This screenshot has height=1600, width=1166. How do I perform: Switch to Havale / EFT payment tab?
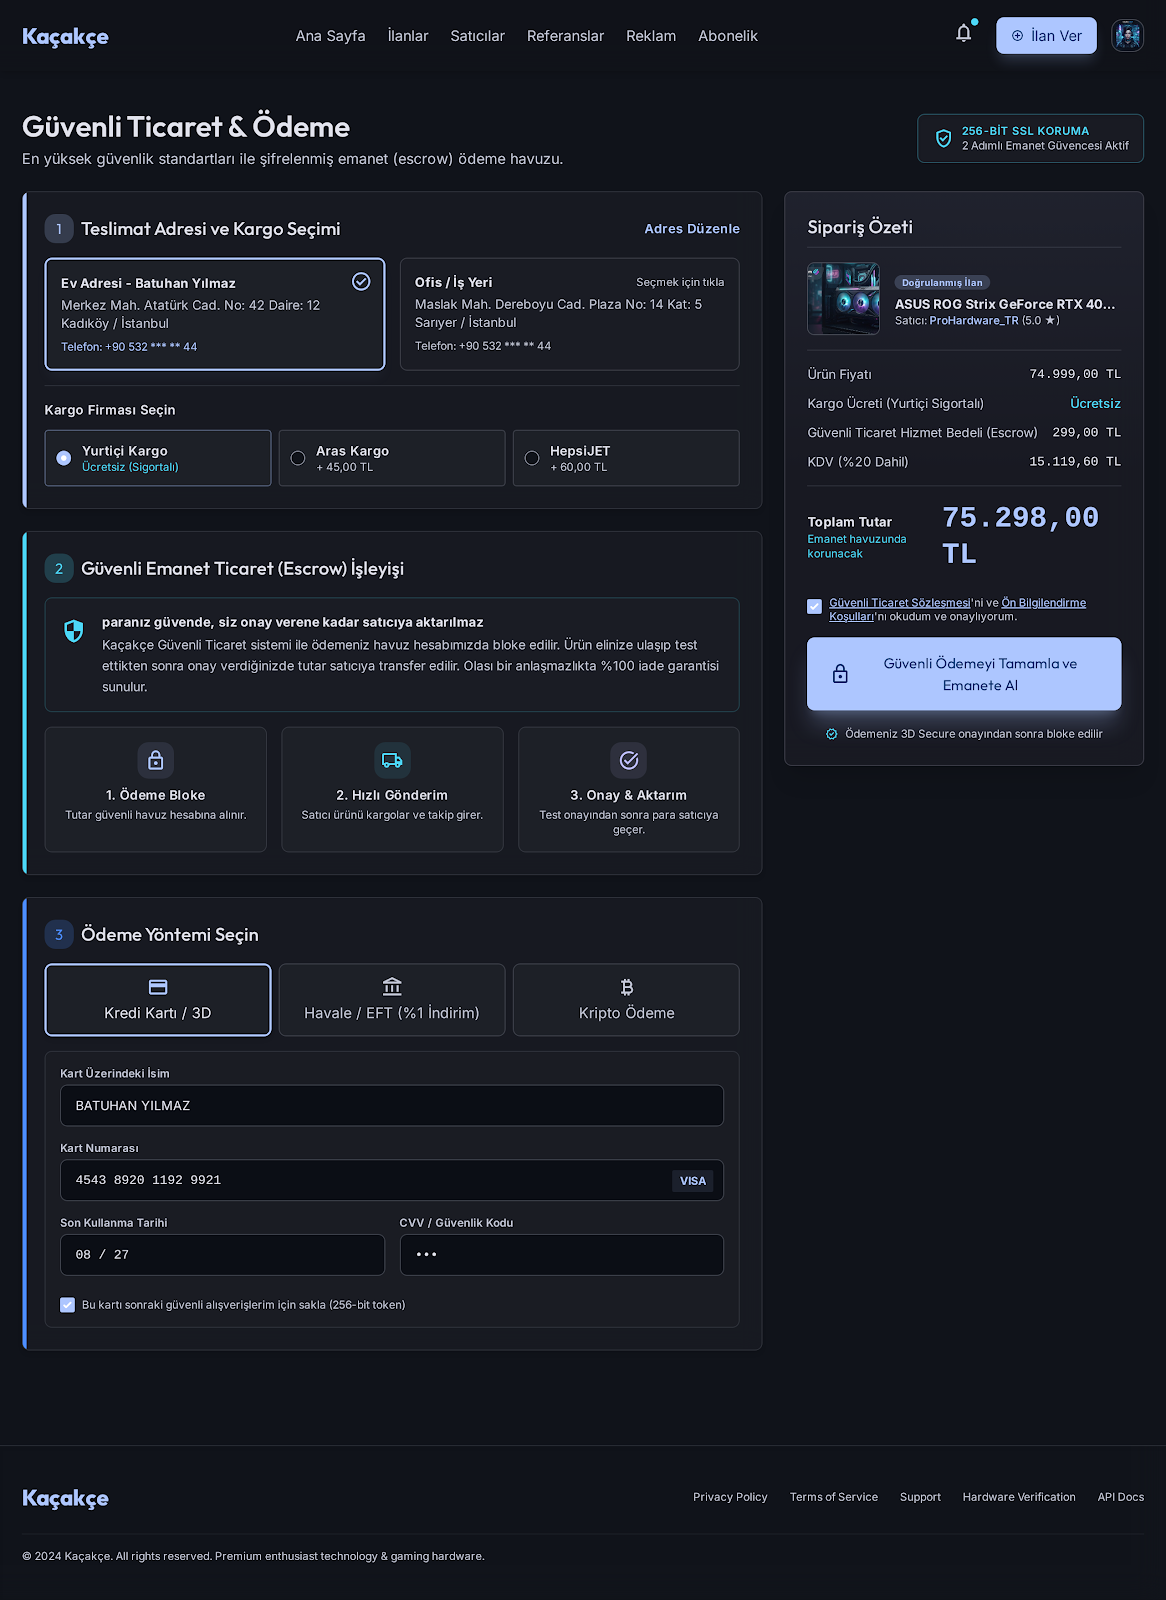click(392, 1000)
